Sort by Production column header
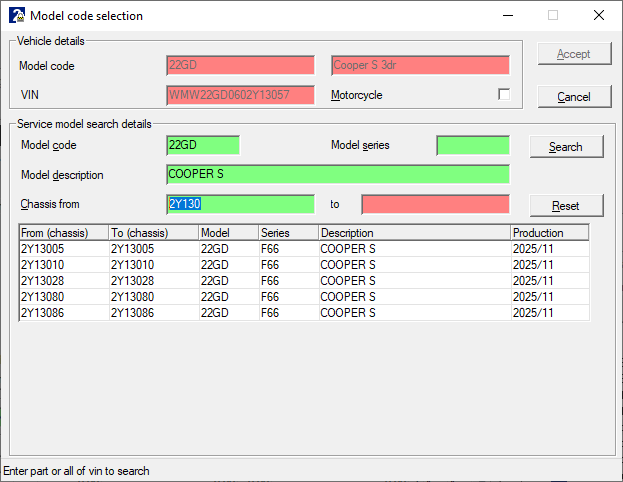 [x=549, y=233]
